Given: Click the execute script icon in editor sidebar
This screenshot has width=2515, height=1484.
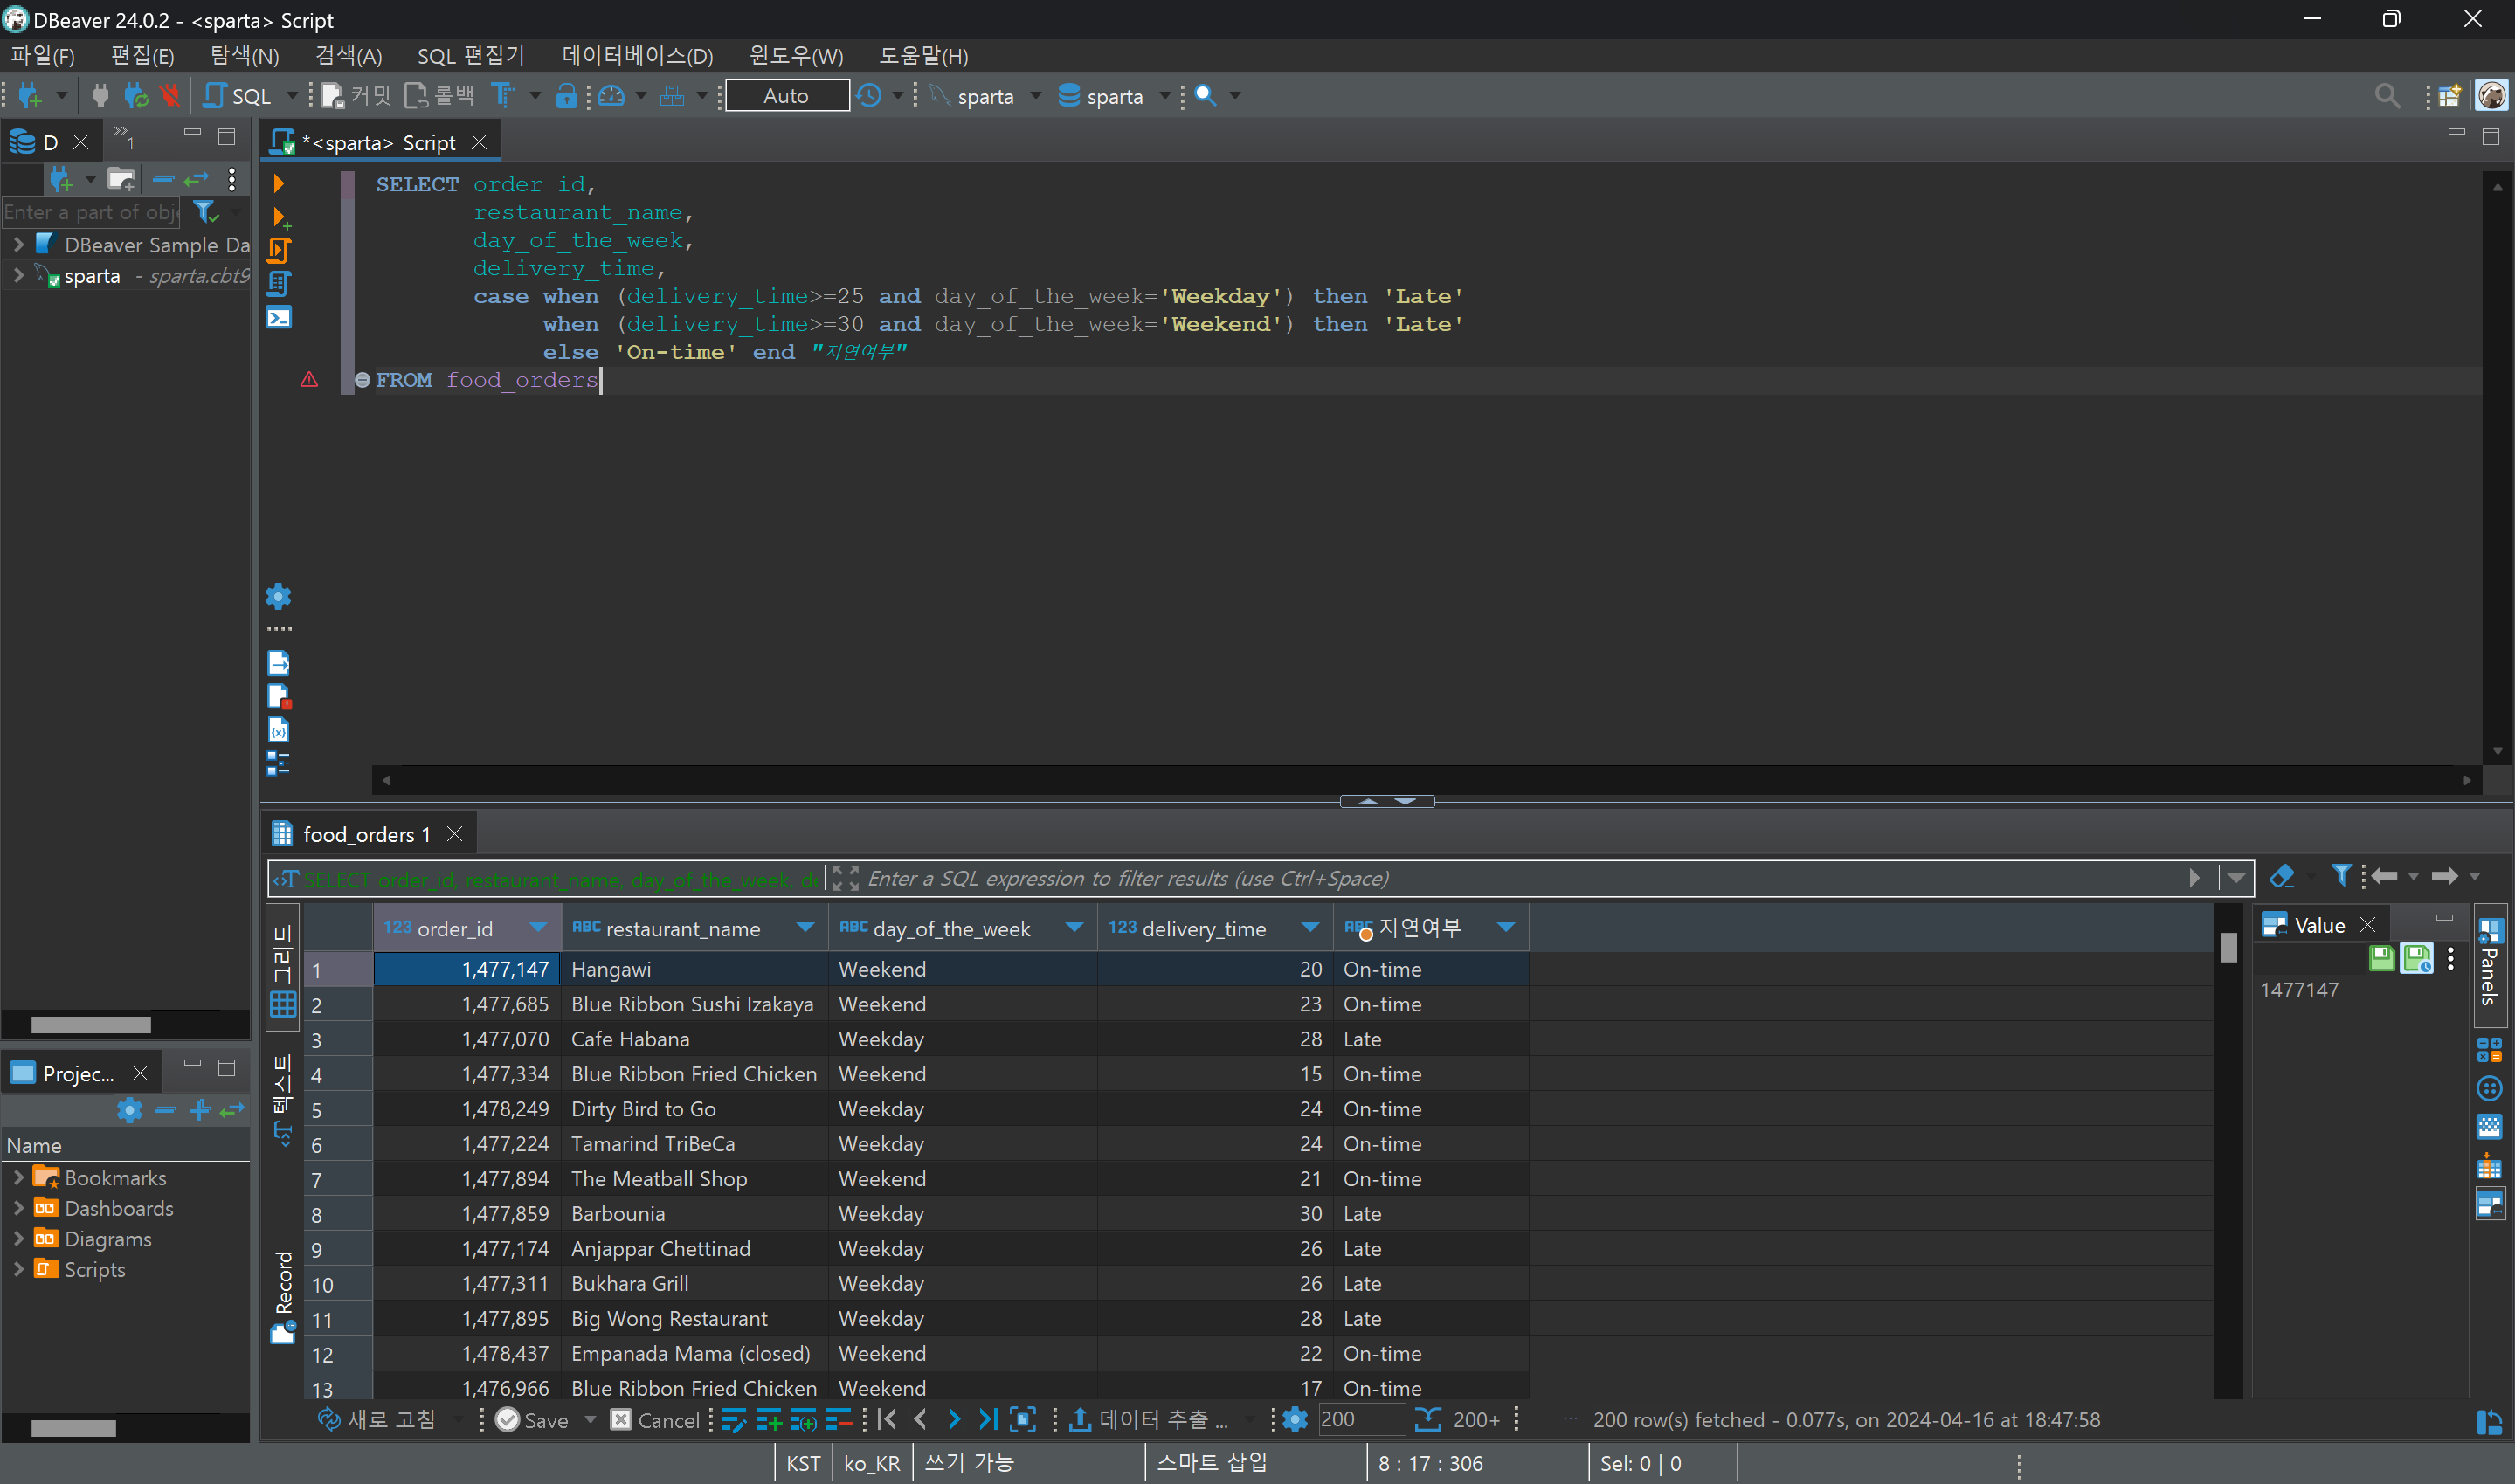Looking at the screenshot, I should click(279, 250).
